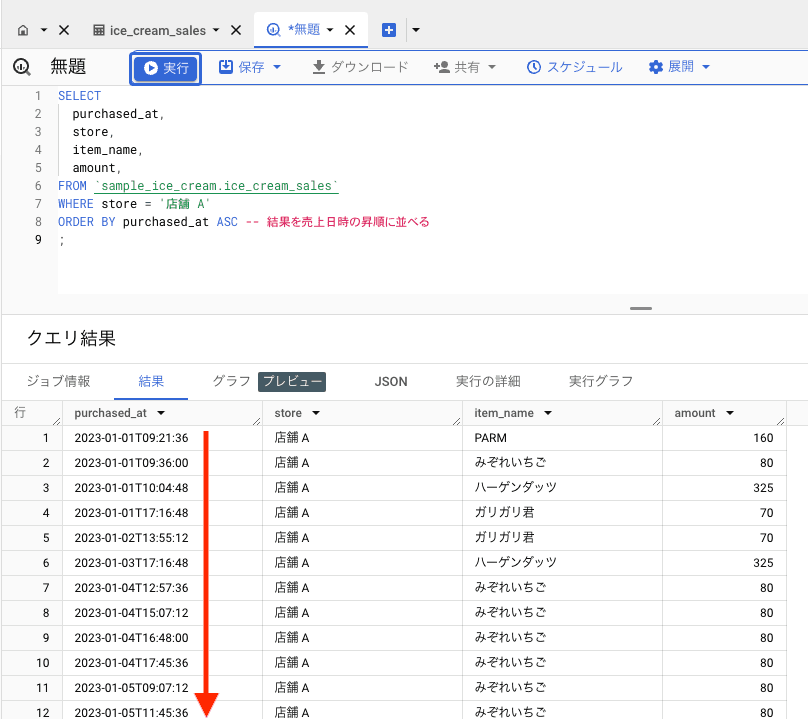Open the スケジュール schedule option
This screenshot has height=719, width=808.
click(574, 67)
